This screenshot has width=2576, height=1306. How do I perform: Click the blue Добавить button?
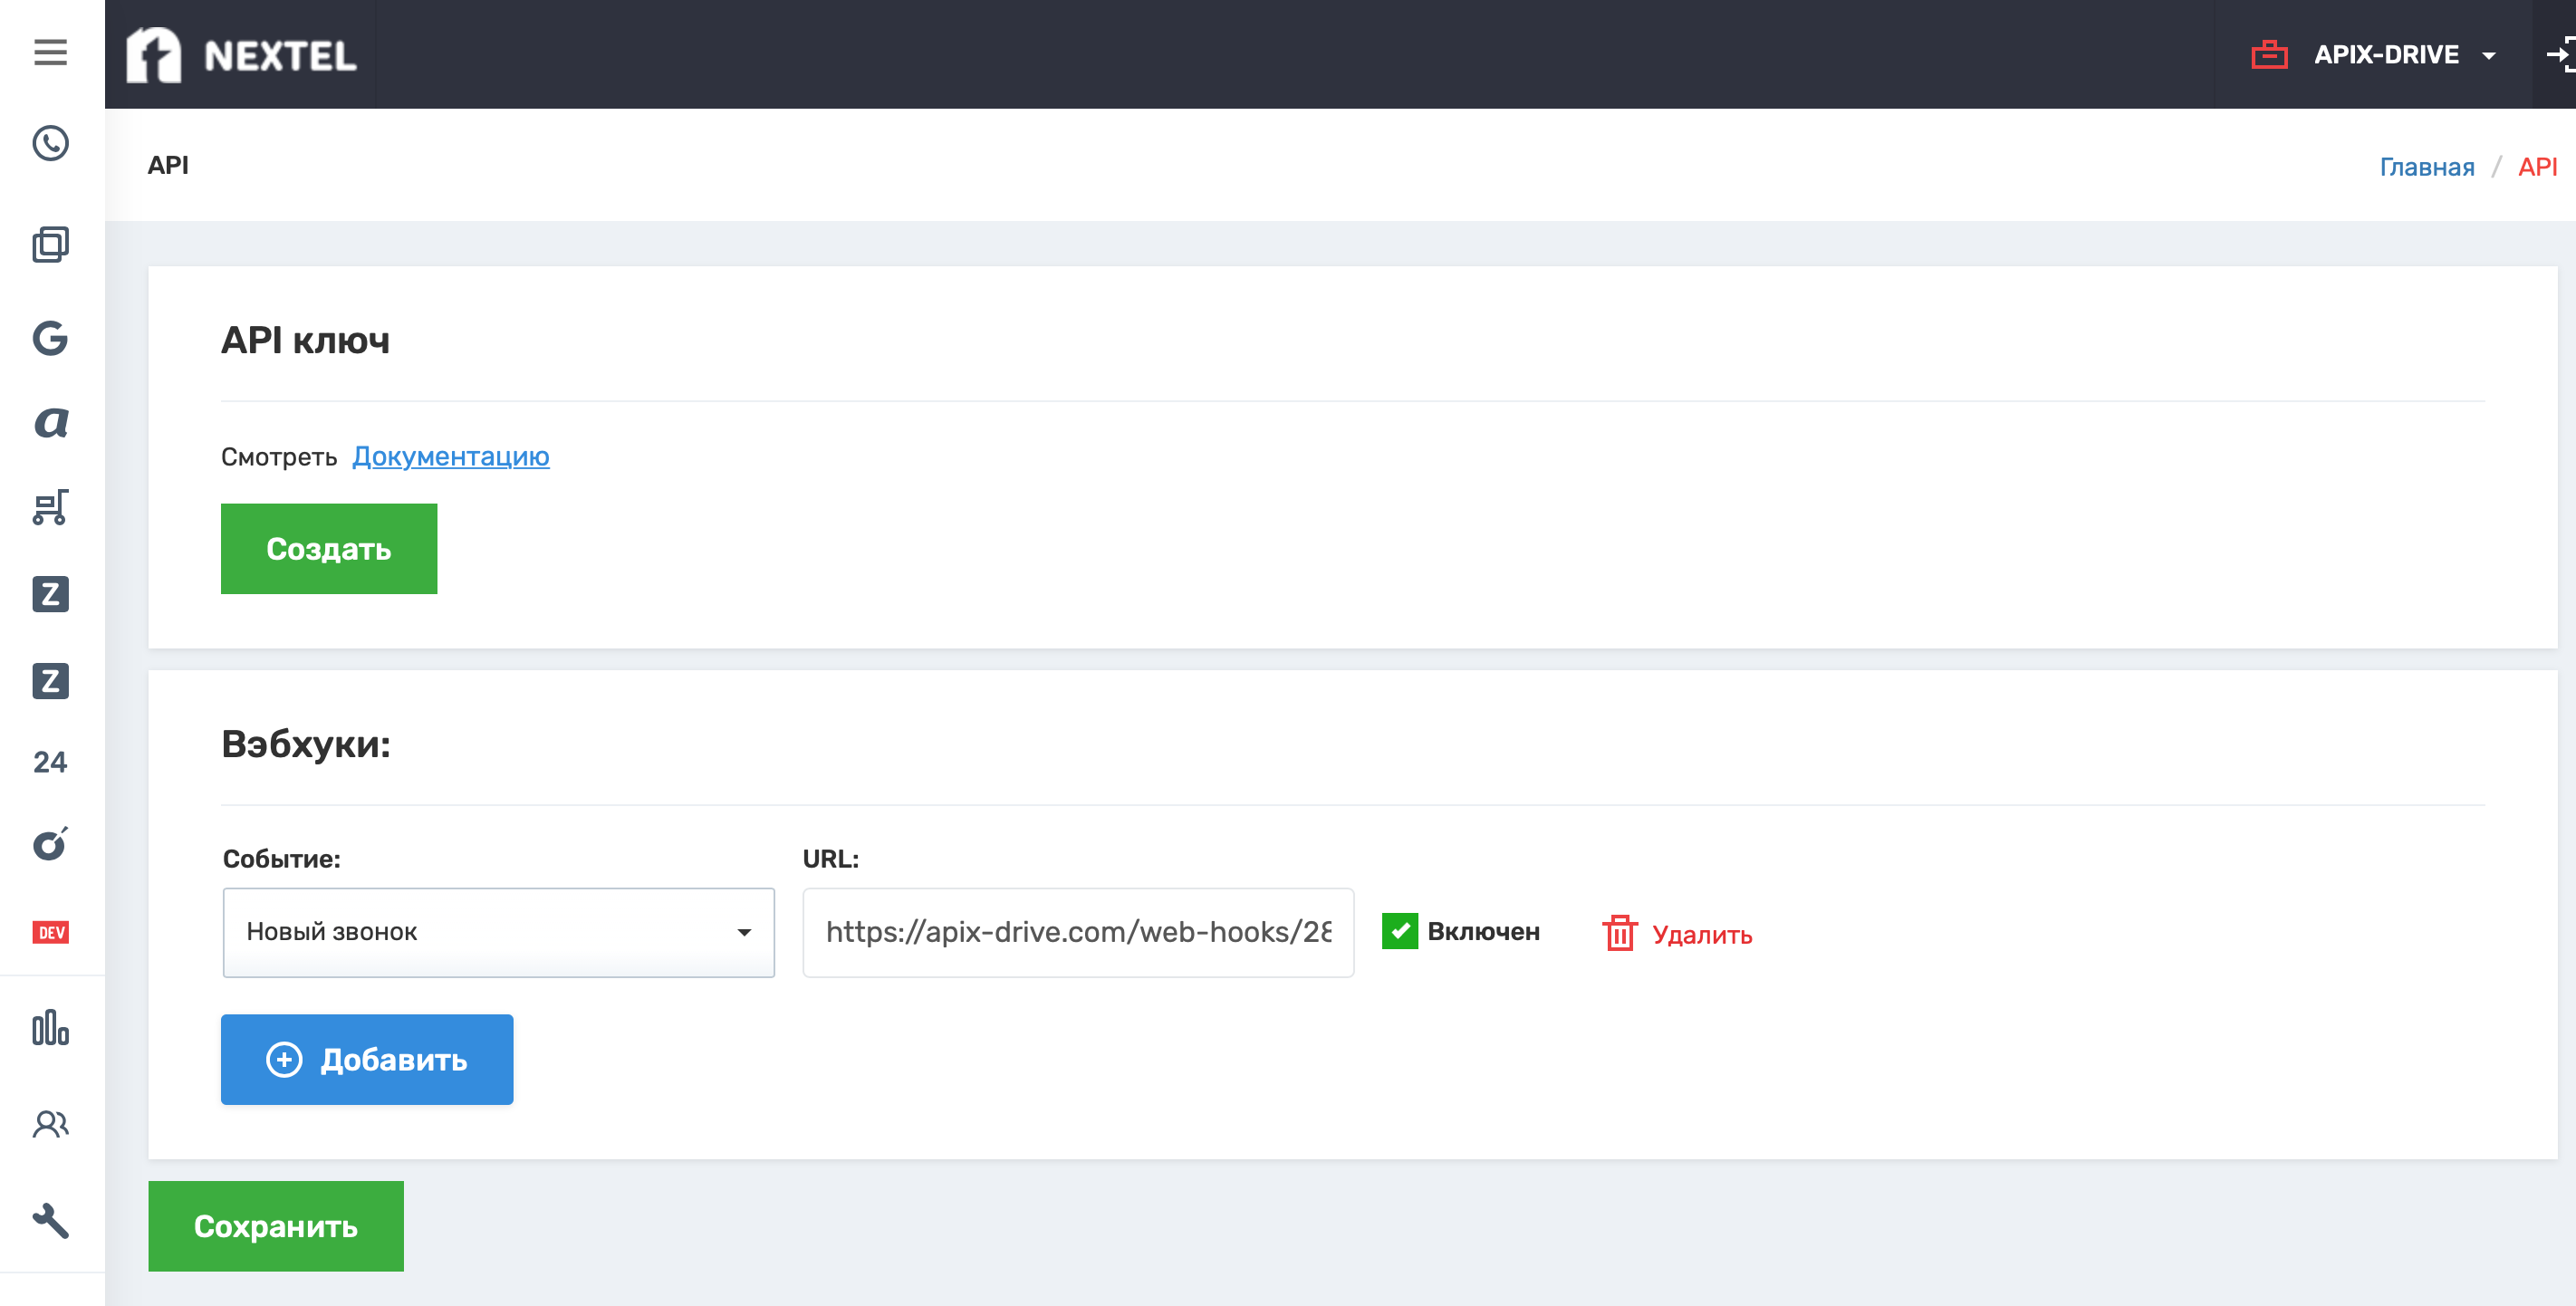point(367,1060)
